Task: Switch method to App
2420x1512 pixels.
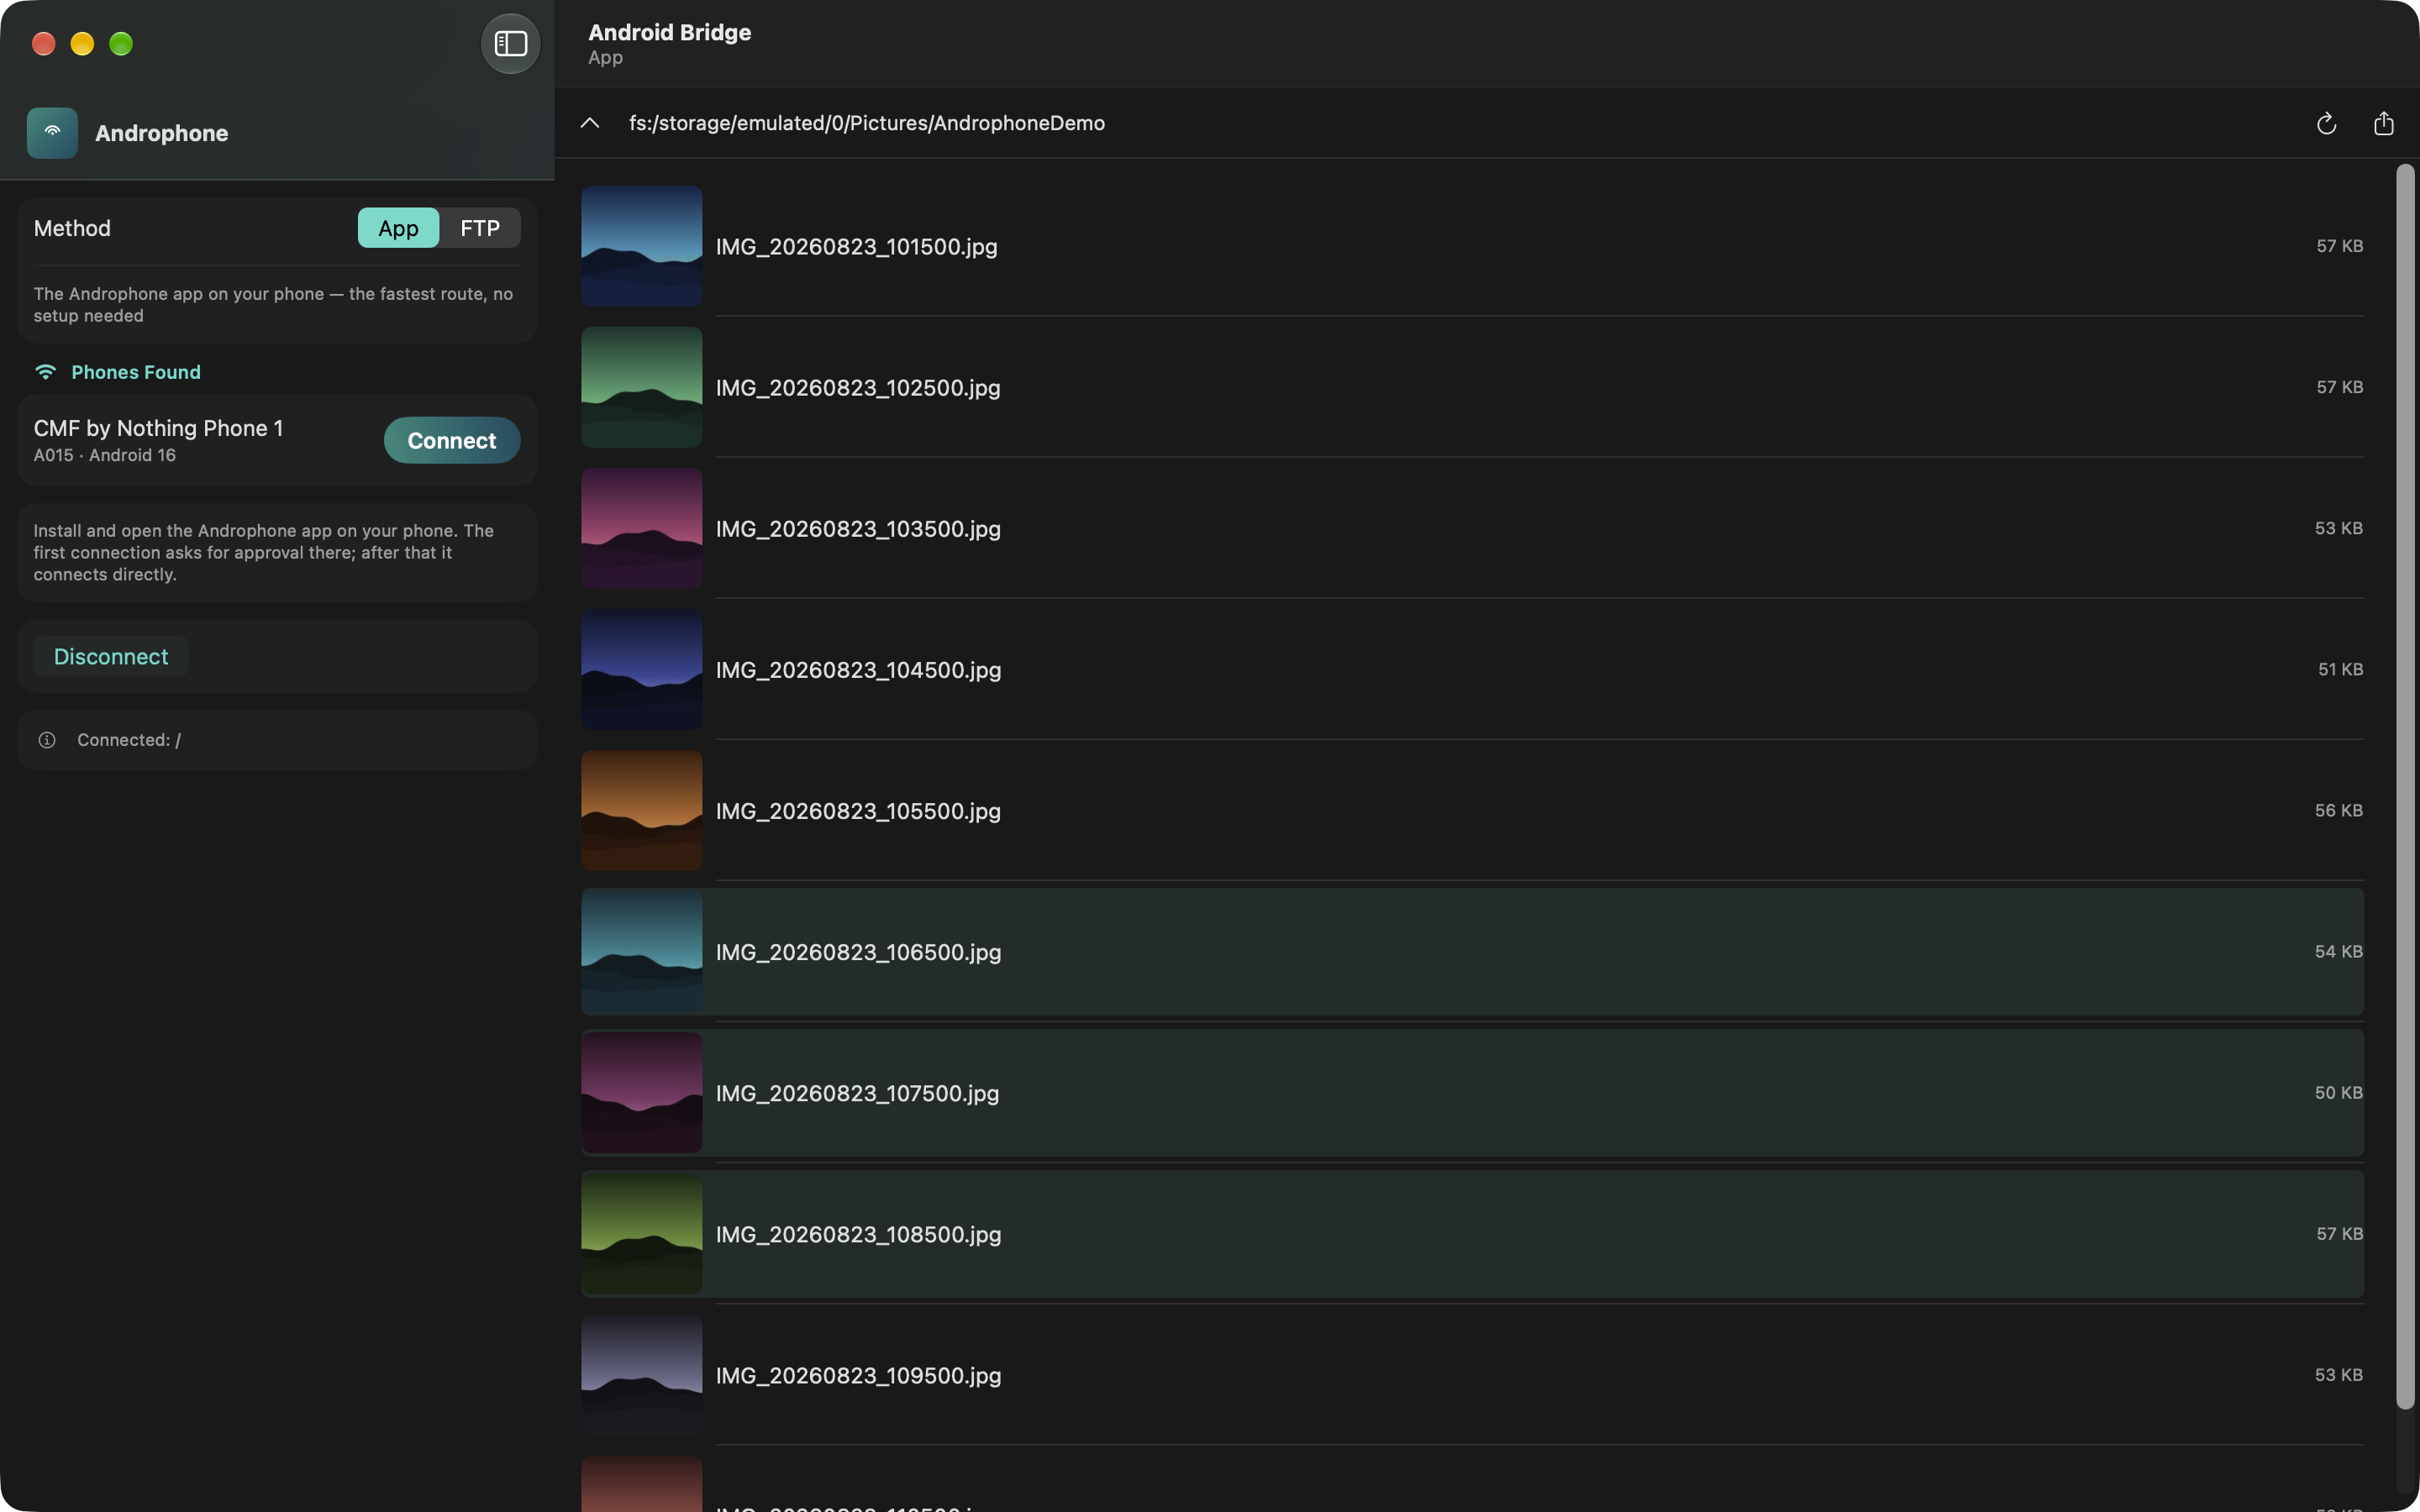Action: 398,228
